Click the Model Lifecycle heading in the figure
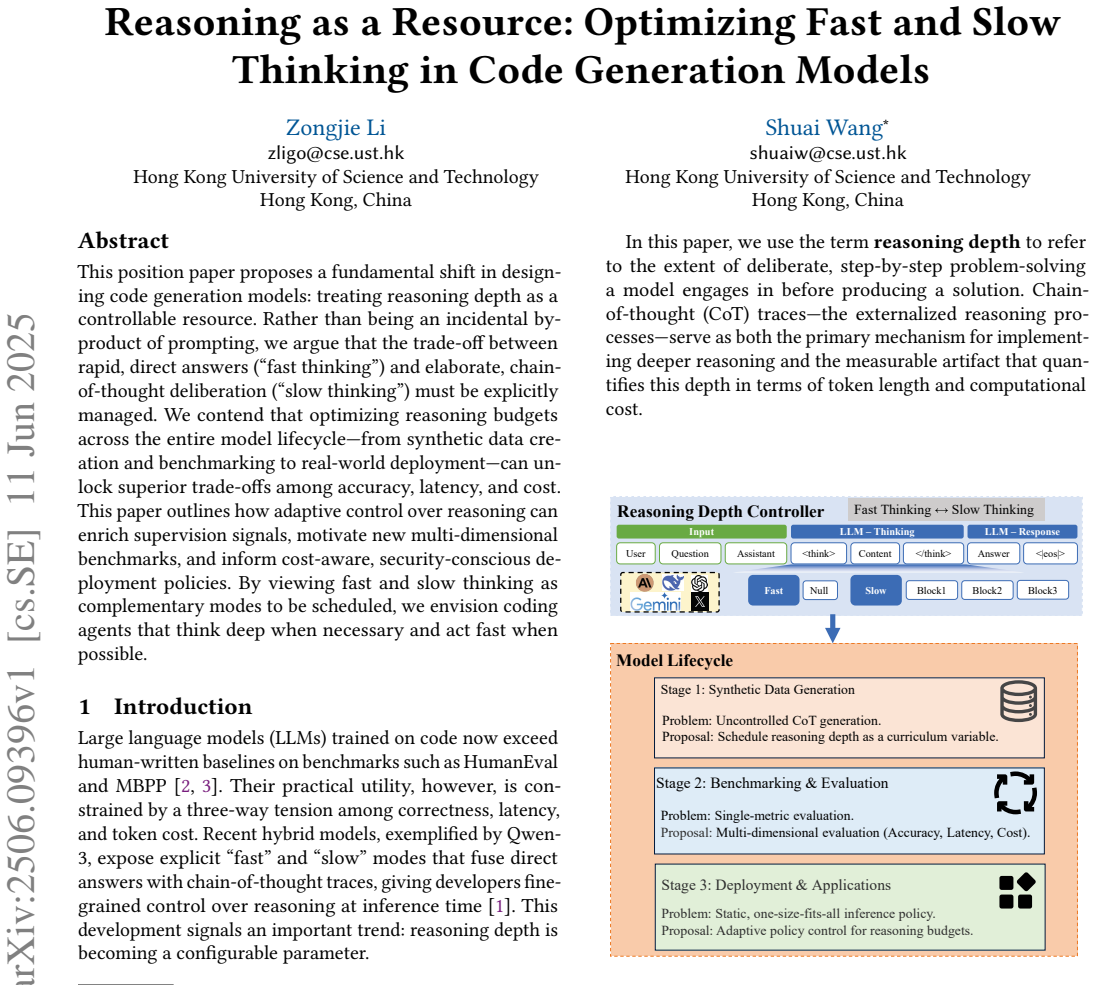1095x985 pixels. tap(675, 661)
